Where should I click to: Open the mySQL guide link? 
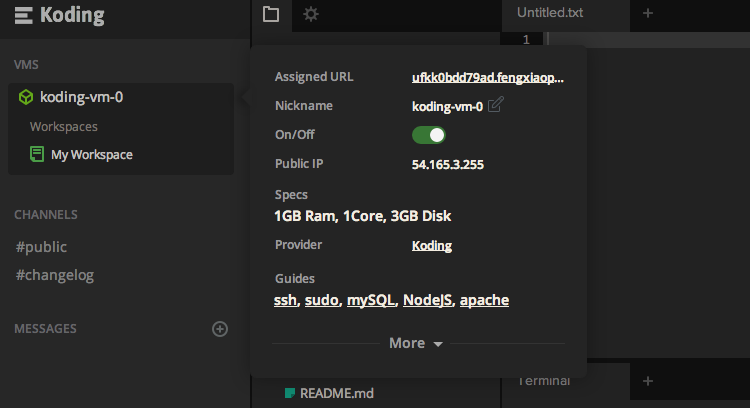pyautogui.click(x=371, y=300)
